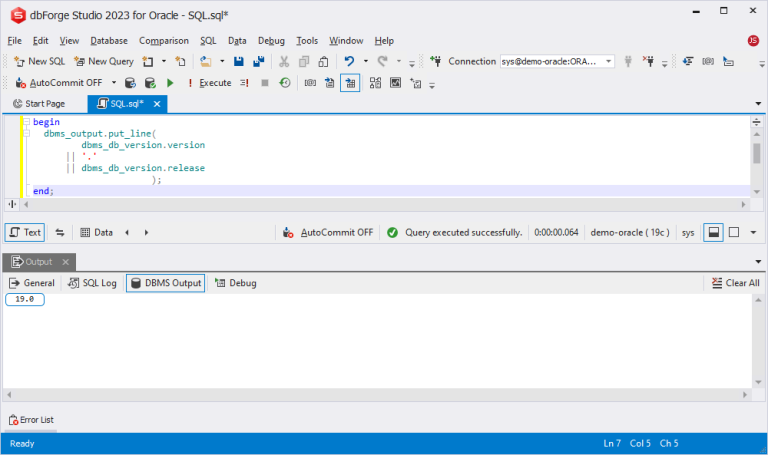Click the Cut scissors icon
The width and height of the screenshot is (768, 455).
(284, 61)
